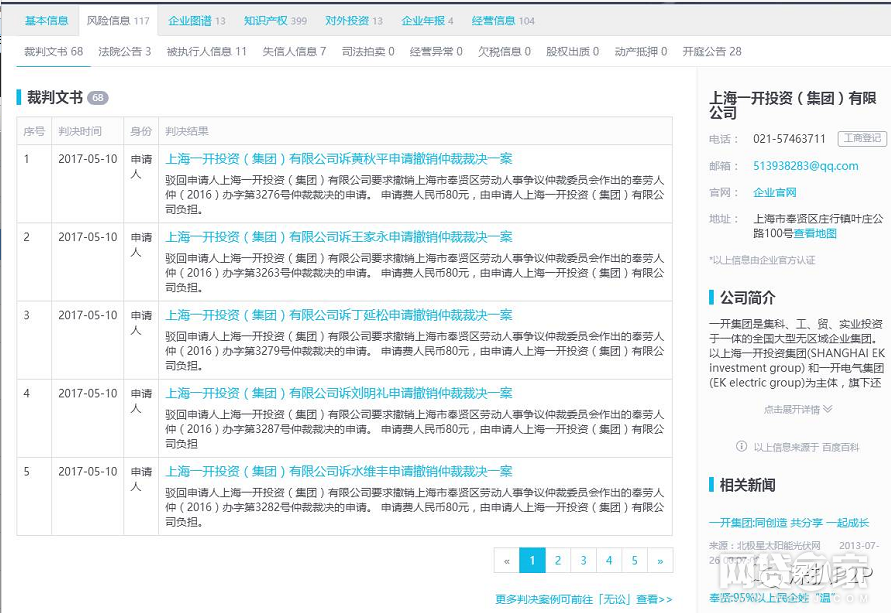Viewport: 891px width, 613px height.
Task: Open the 经营信息 104 tab
Action: tap(503, 21)
